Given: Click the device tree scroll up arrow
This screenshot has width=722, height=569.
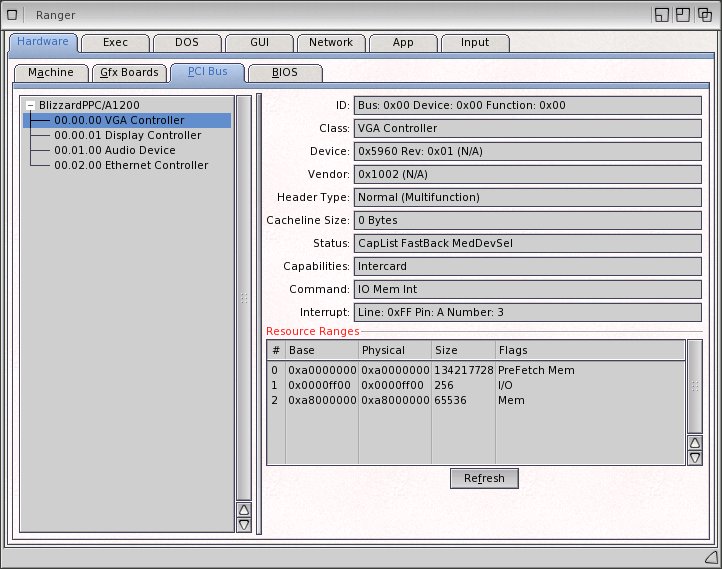Looking at the screenshot, I should click(243, 509).
